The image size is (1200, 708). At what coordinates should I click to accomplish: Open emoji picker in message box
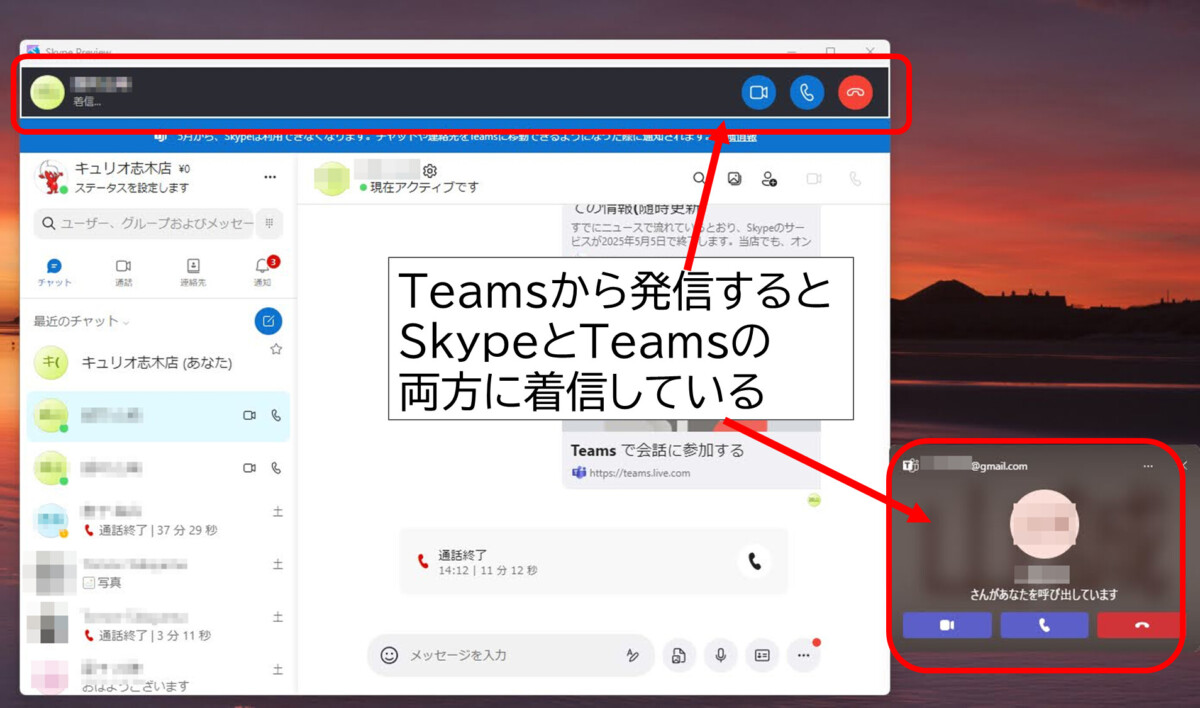coord(389,655)
